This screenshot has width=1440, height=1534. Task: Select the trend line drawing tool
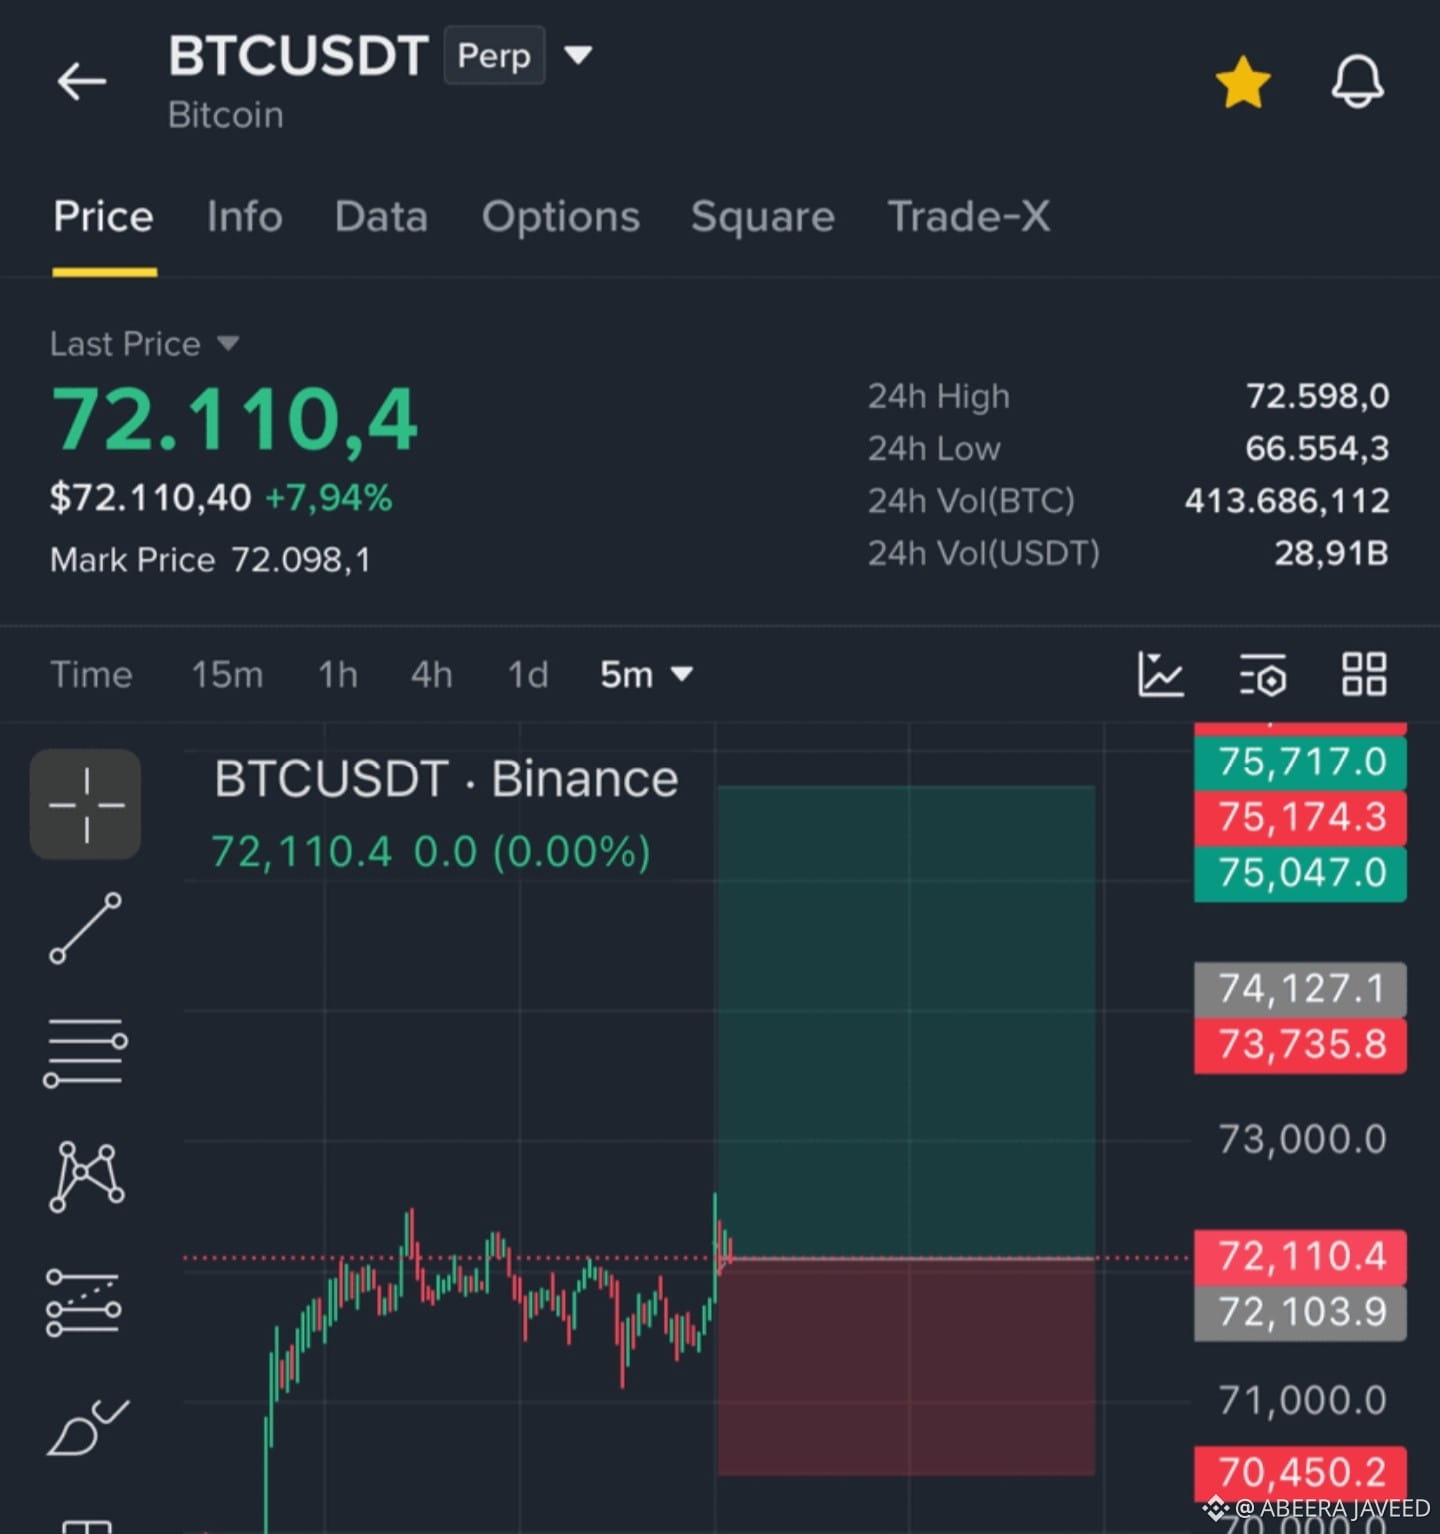coord(86,928)
